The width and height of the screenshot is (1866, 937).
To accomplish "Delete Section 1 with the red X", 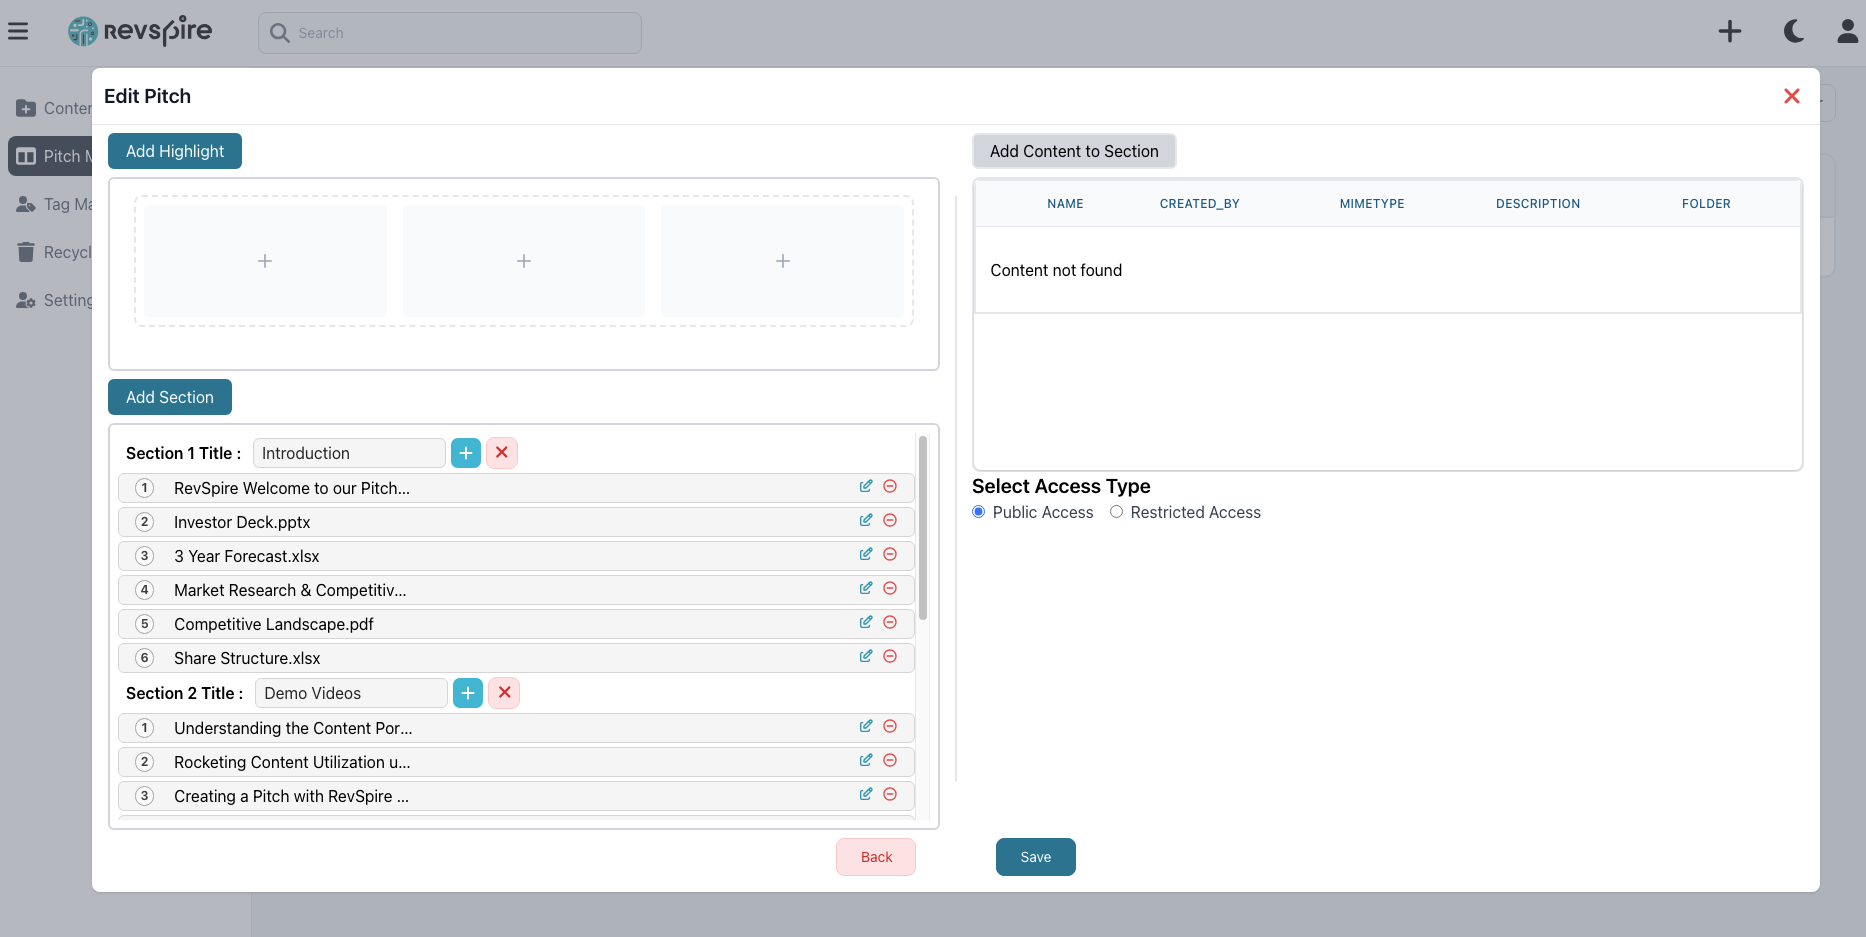I will pyautogui.click(x=501, y=452).
